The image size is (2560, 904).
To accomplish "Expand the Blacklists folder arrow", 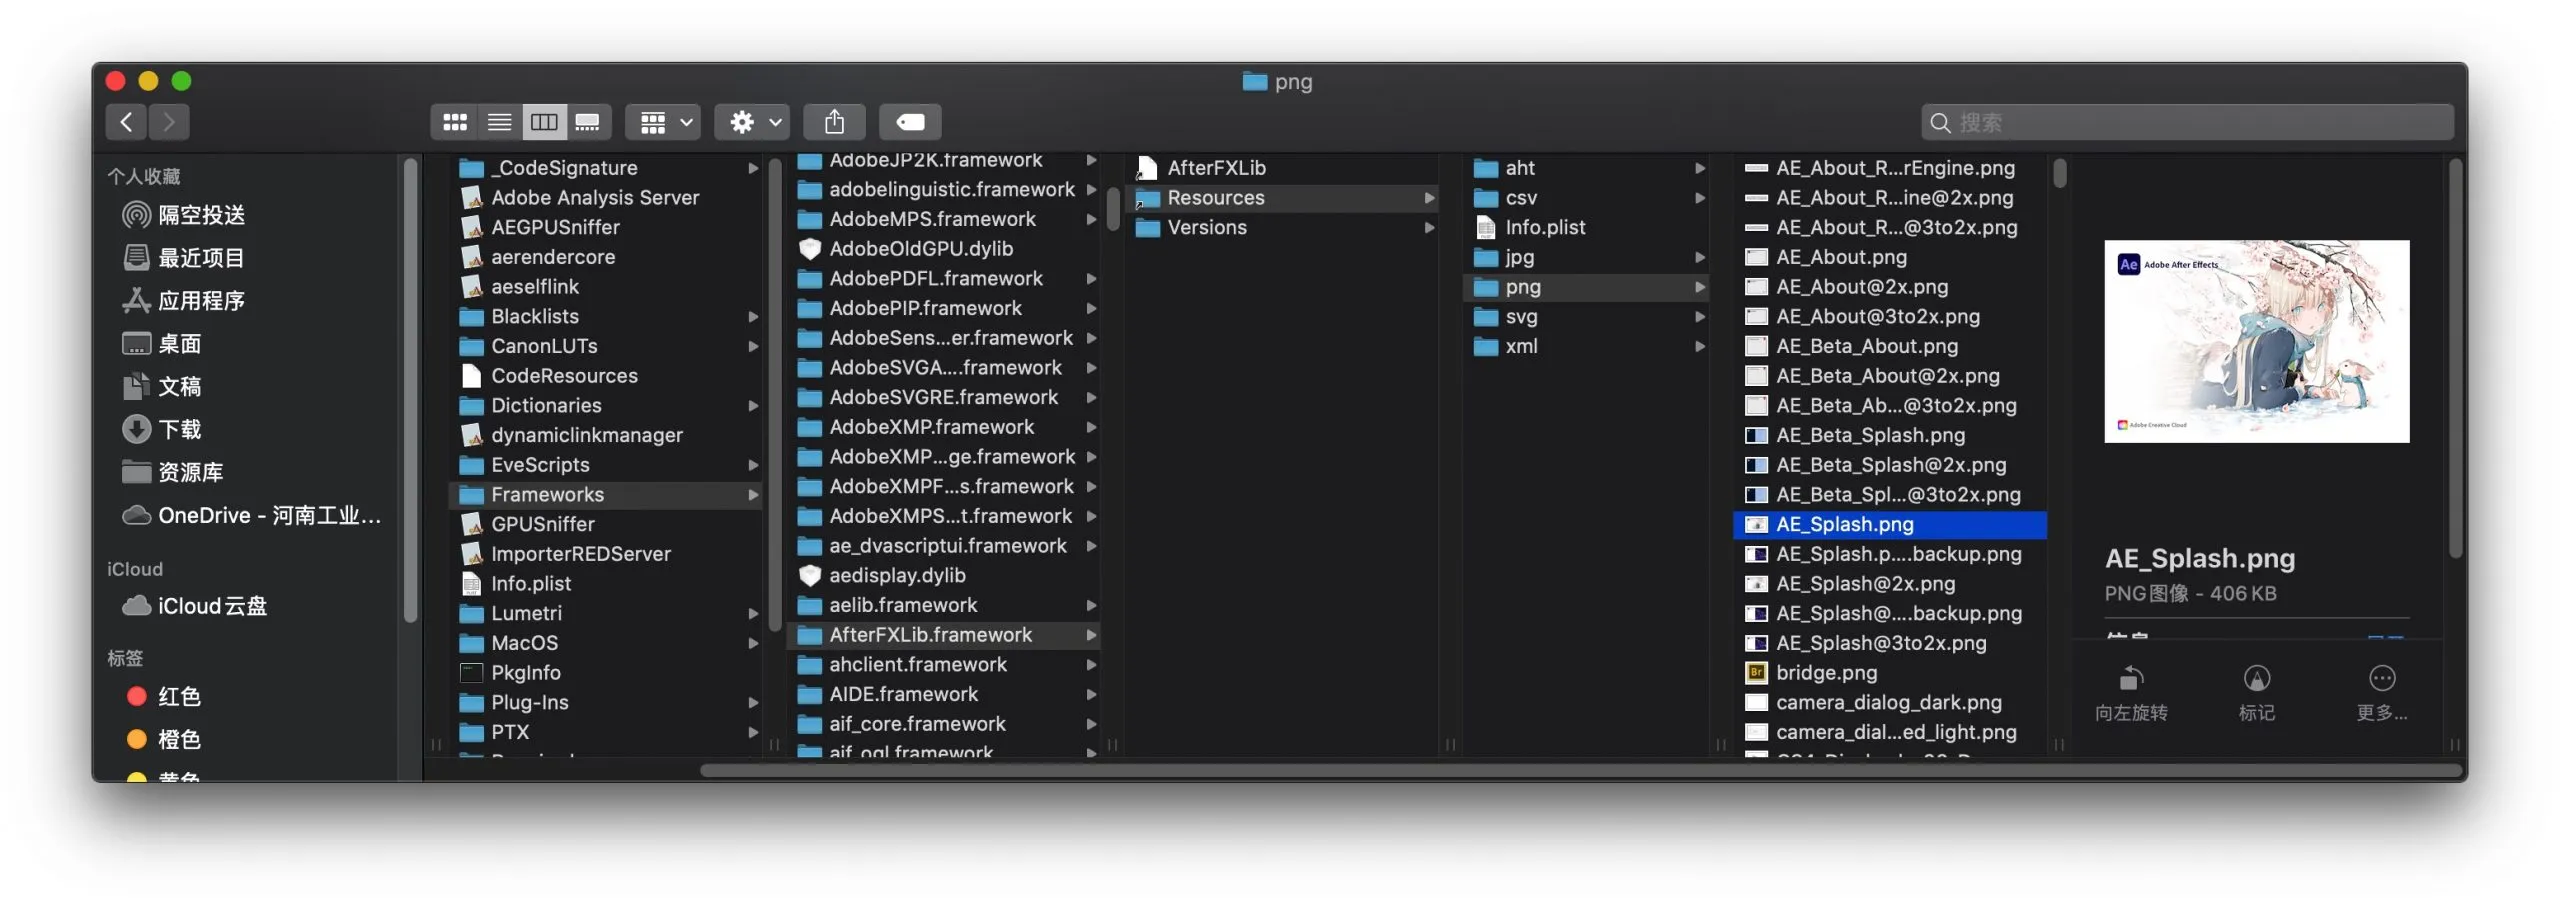I will click(753, 317).
